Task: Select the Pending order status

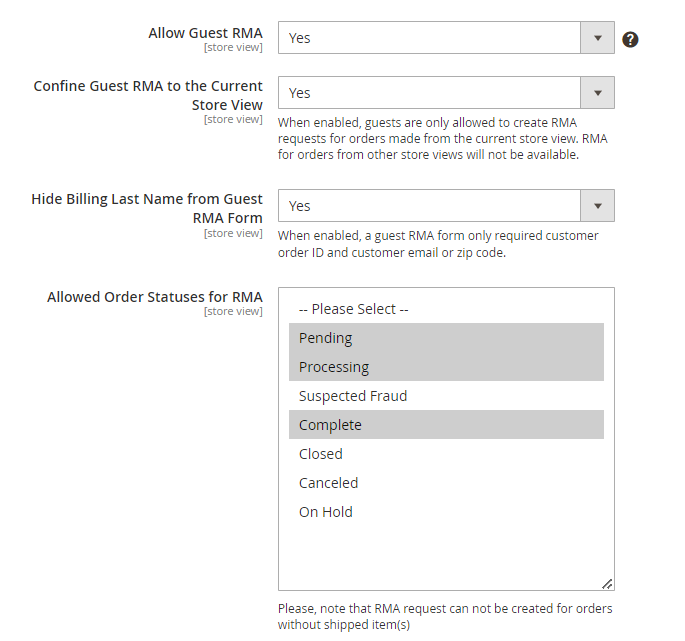Action: tap(446, 338)
